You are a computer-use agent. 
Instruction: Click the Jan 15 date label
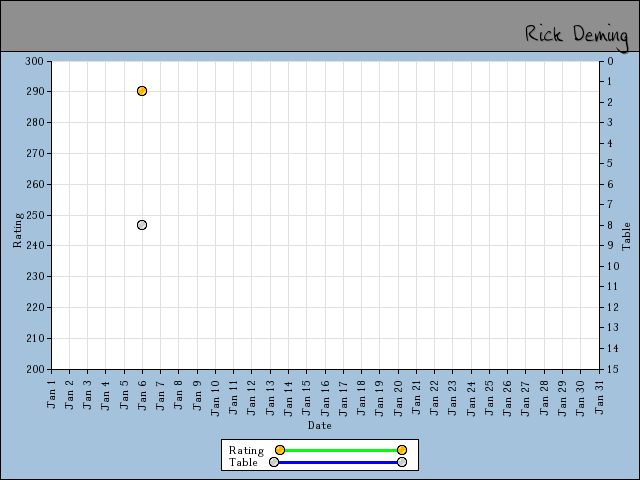[x=307, y=398]
